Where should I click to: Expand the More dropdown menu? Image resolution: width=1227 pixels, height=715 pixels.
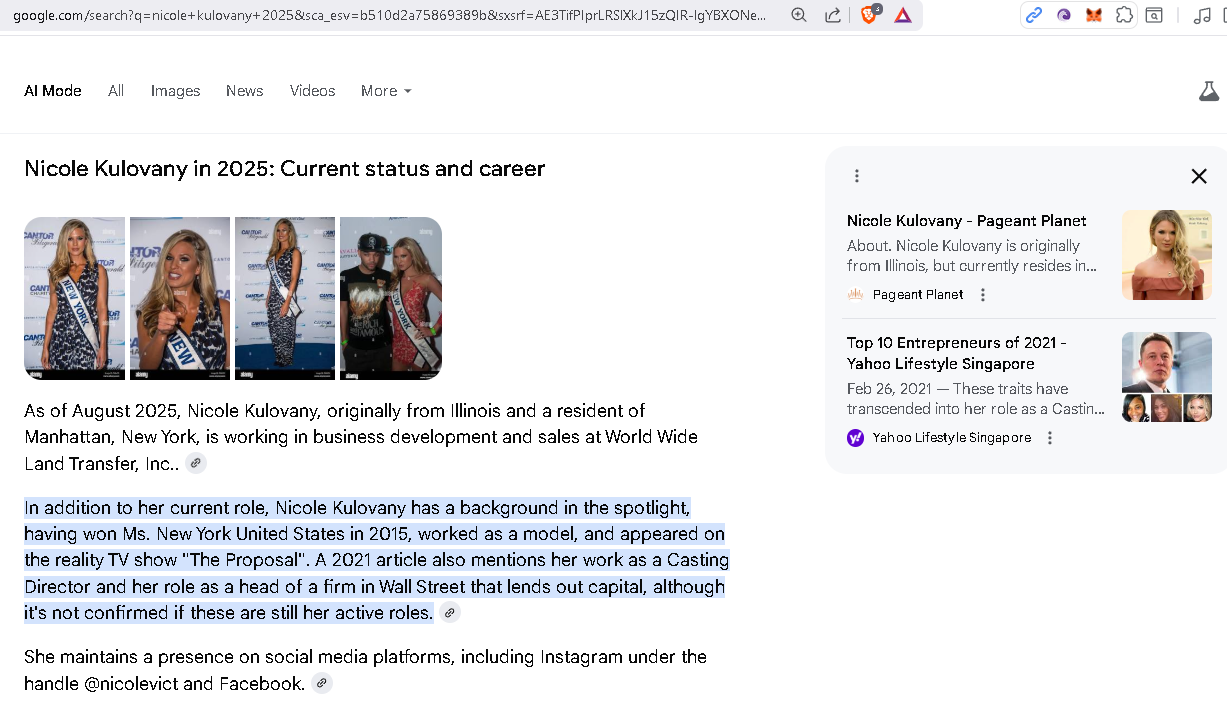pos(386,91)
